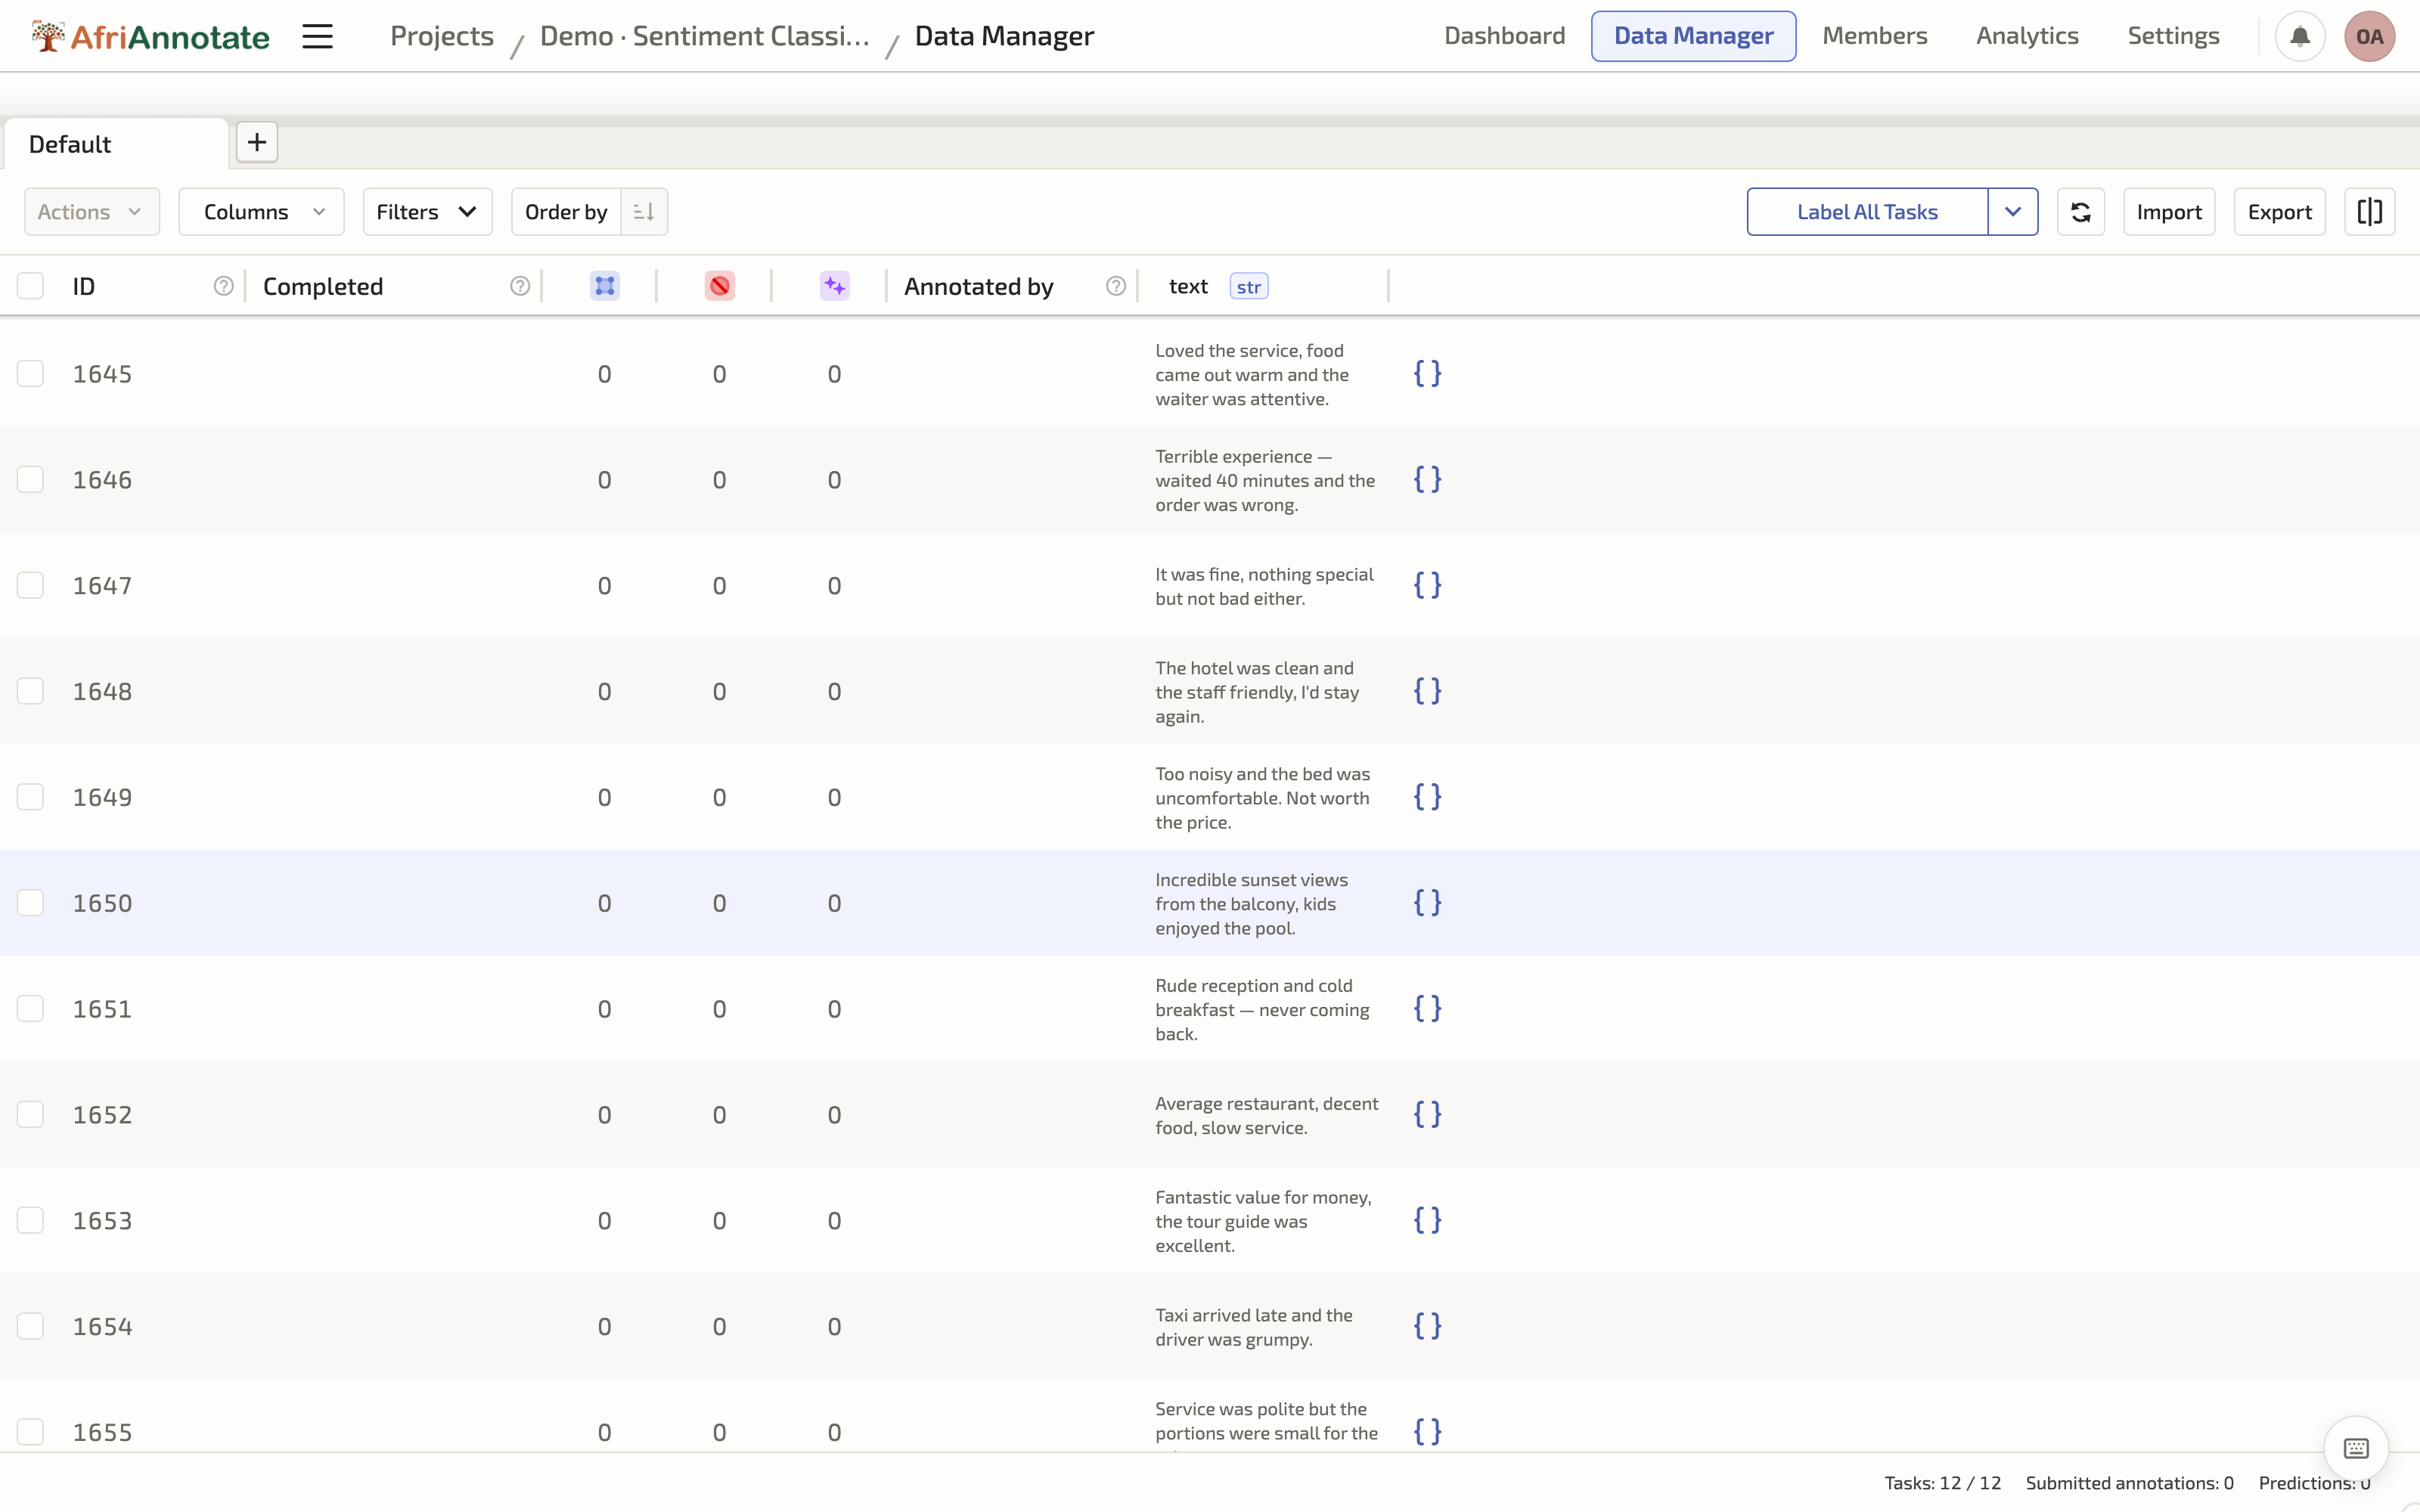
Task: Open the Actions dropdown
Action: 92,212
